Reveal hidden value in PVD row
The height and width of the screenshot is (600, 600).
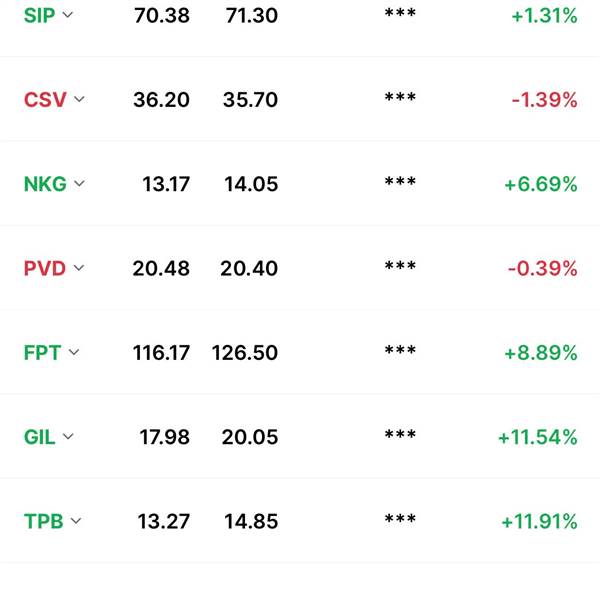(x=400, y=266)
